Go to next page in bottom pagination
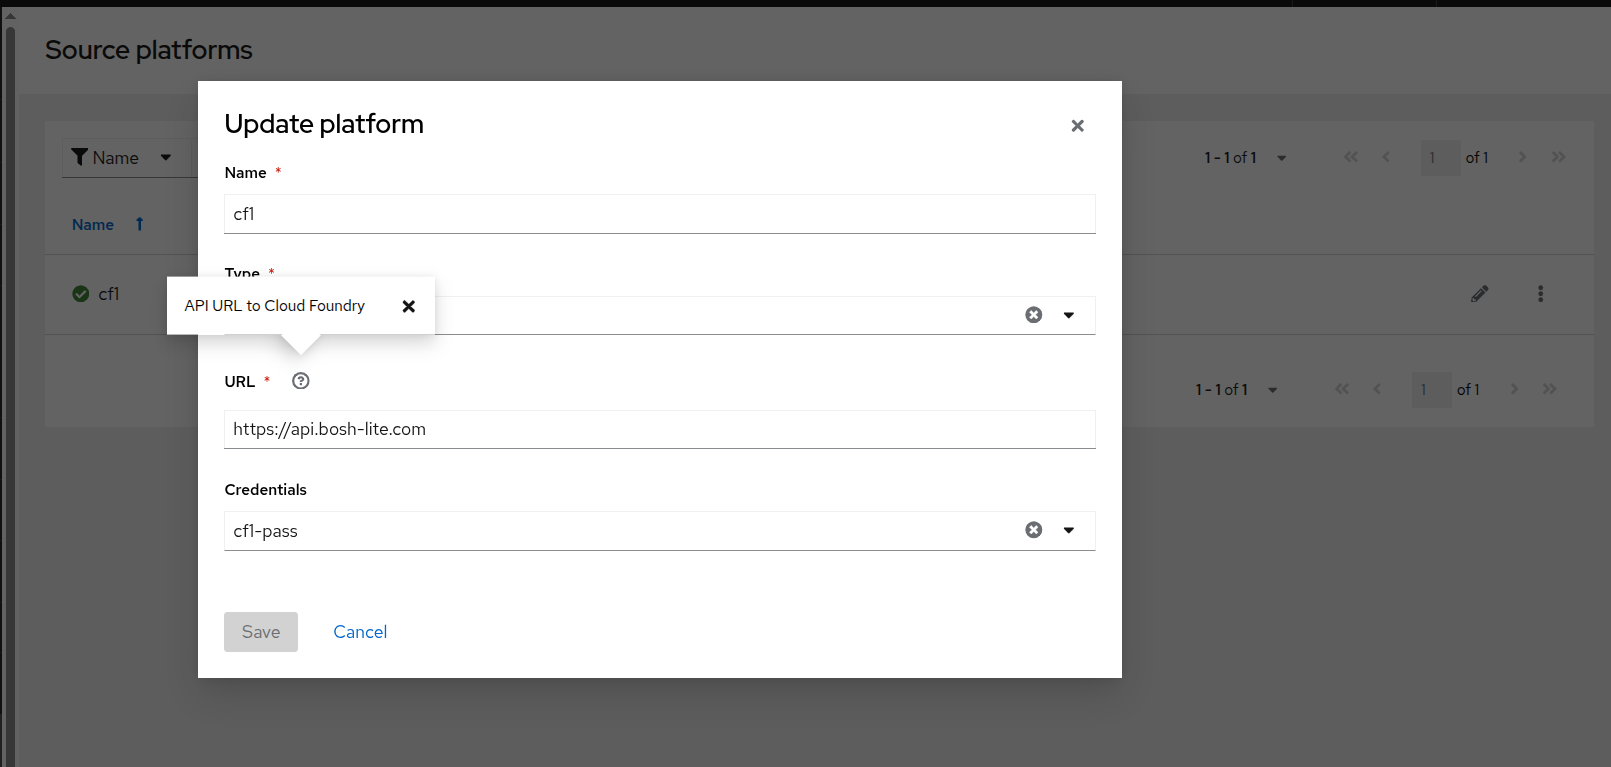Viewport: 1611px width, 767px height. [1514, 389]
